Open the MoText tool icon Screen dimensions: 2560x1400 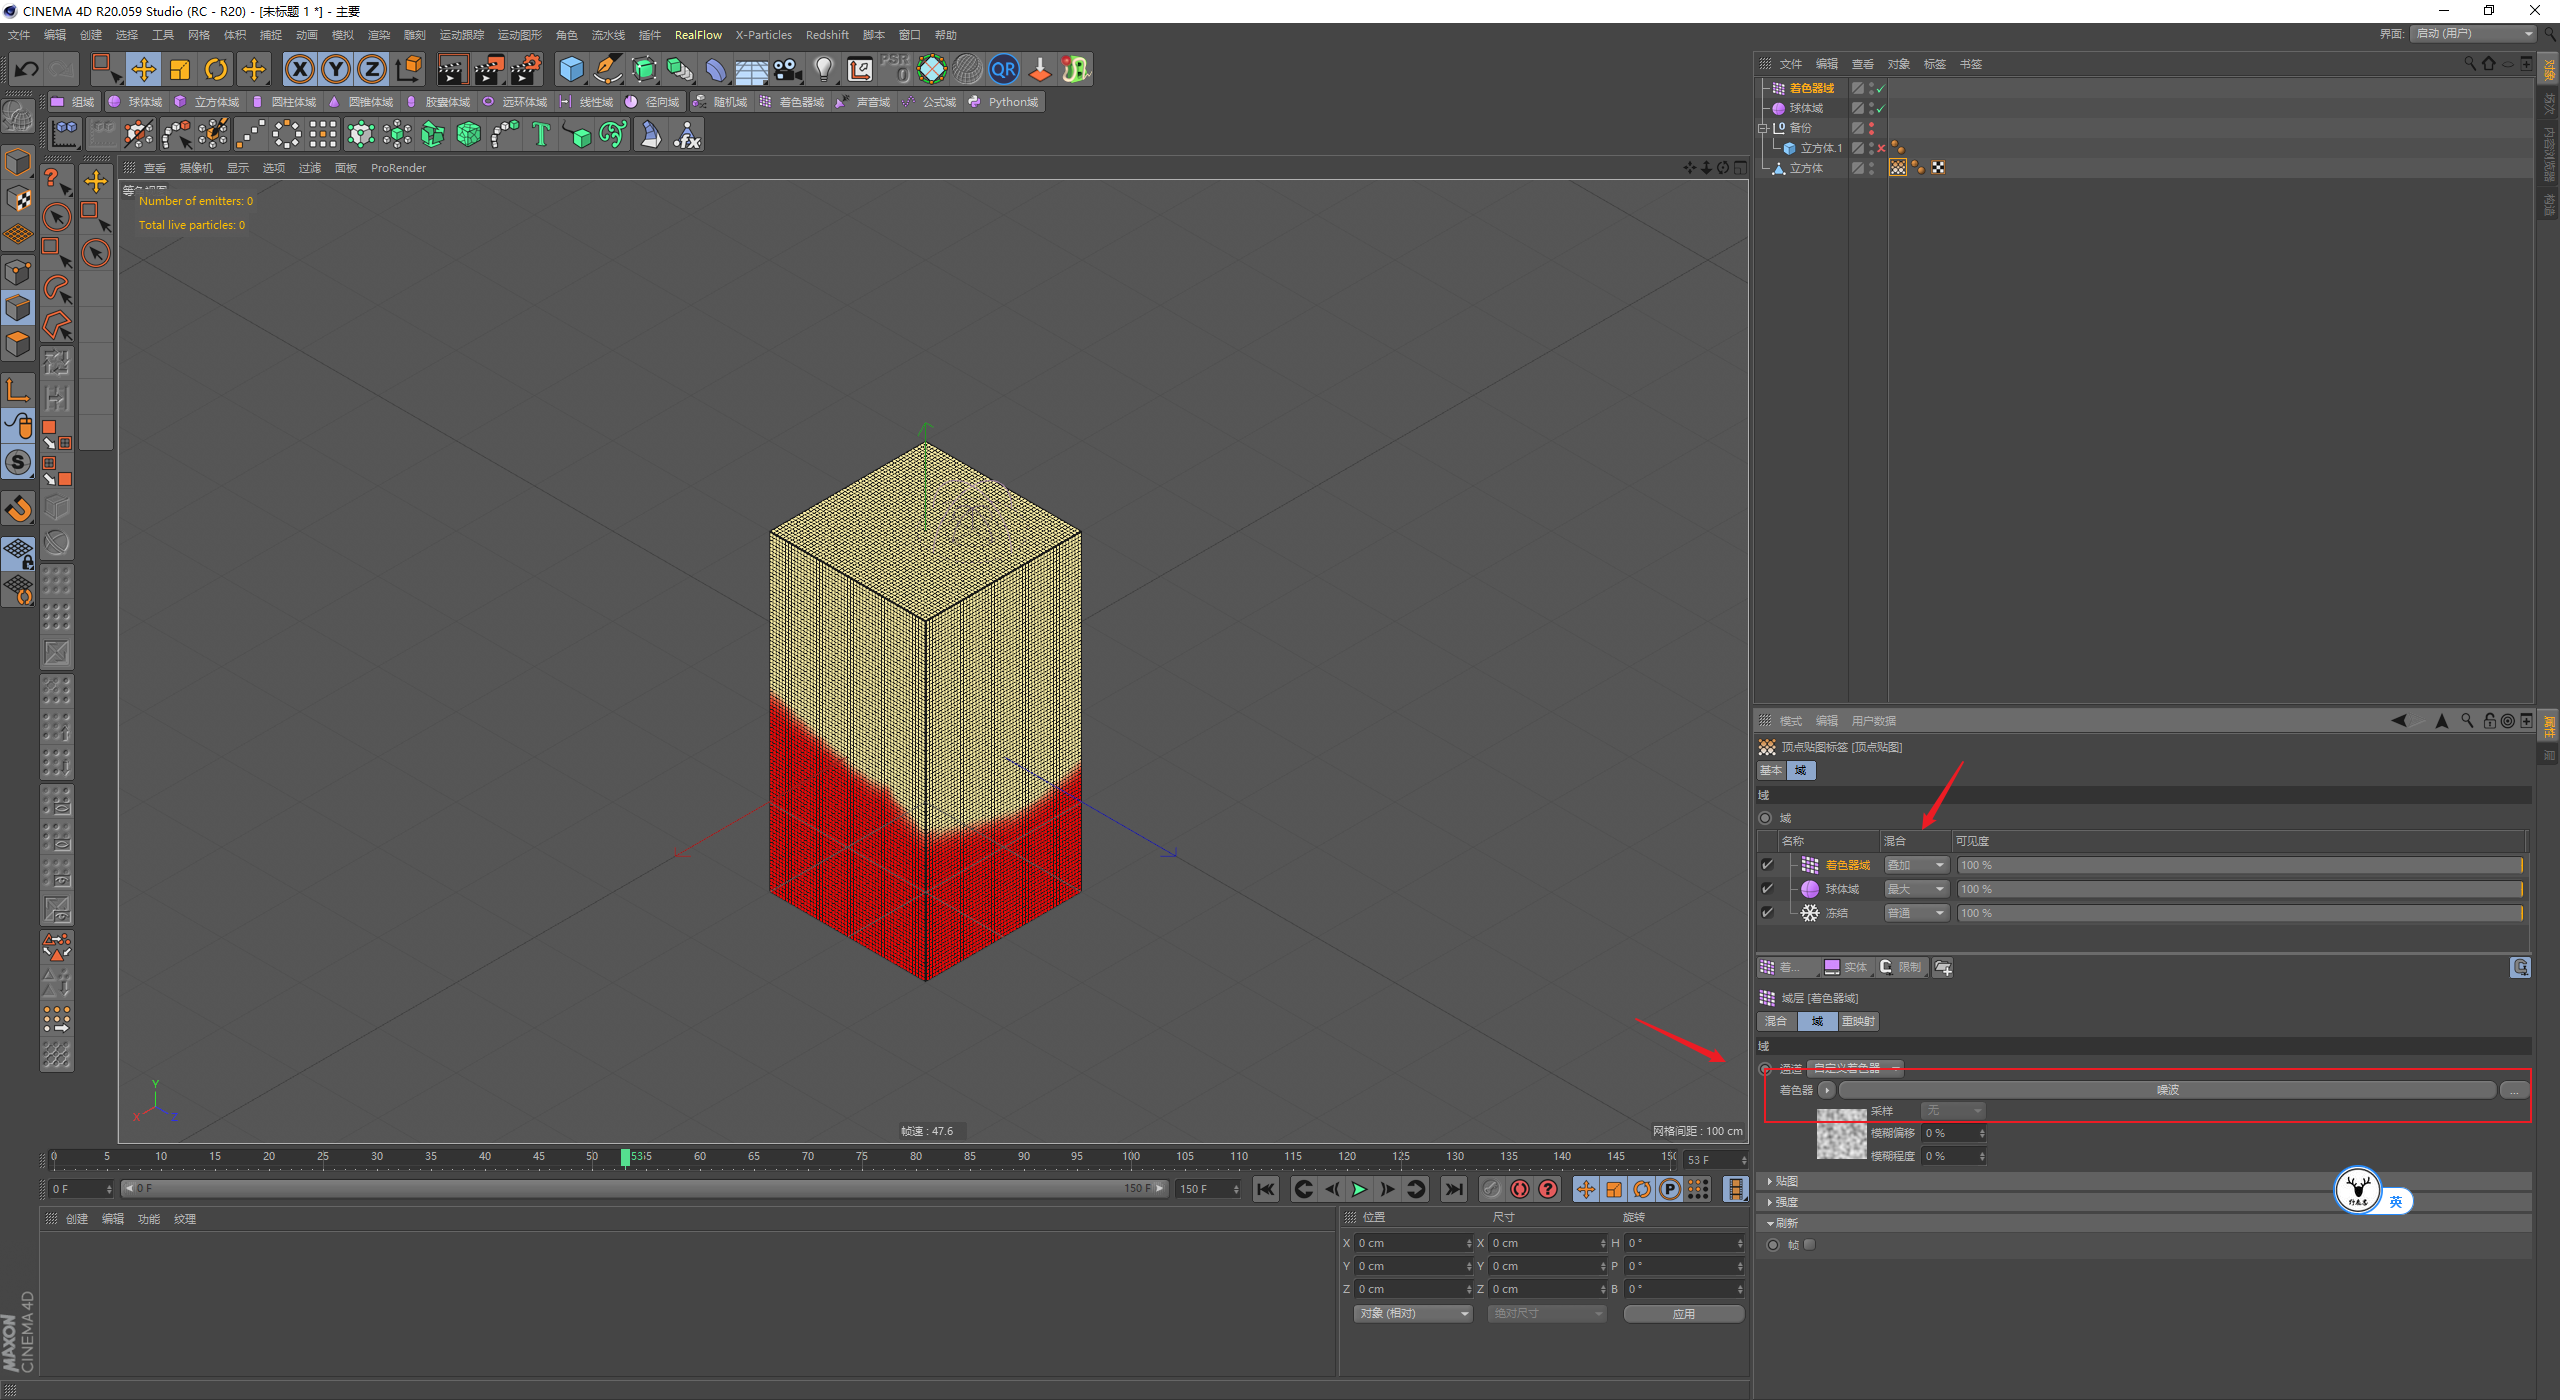pos(541,134)
